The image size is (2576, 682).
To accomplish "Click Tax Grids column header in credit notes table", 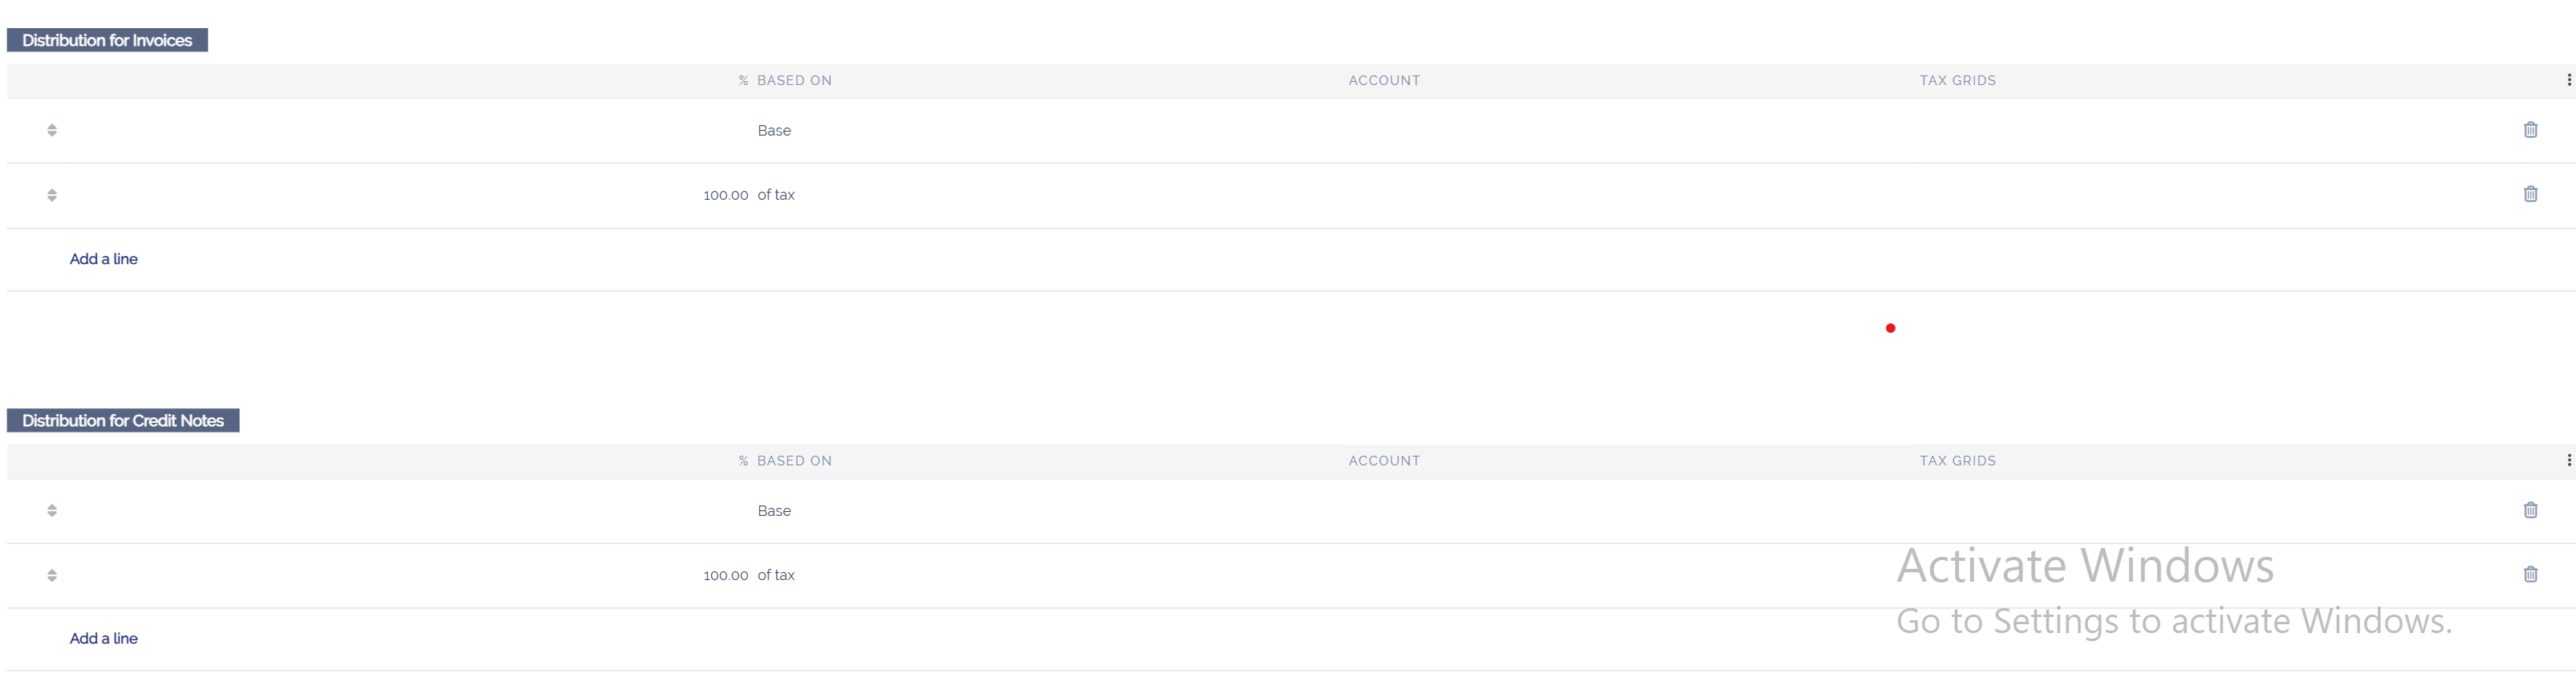I will point(1957,460).
